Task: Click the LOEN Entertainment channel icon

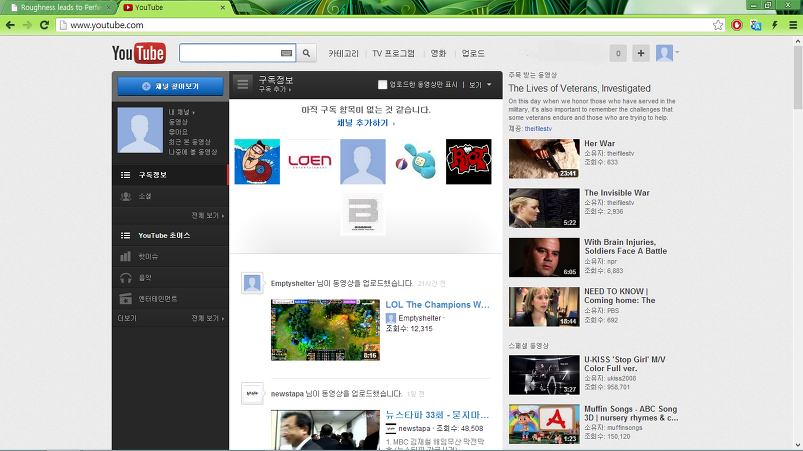Action: tap(310, 162)
